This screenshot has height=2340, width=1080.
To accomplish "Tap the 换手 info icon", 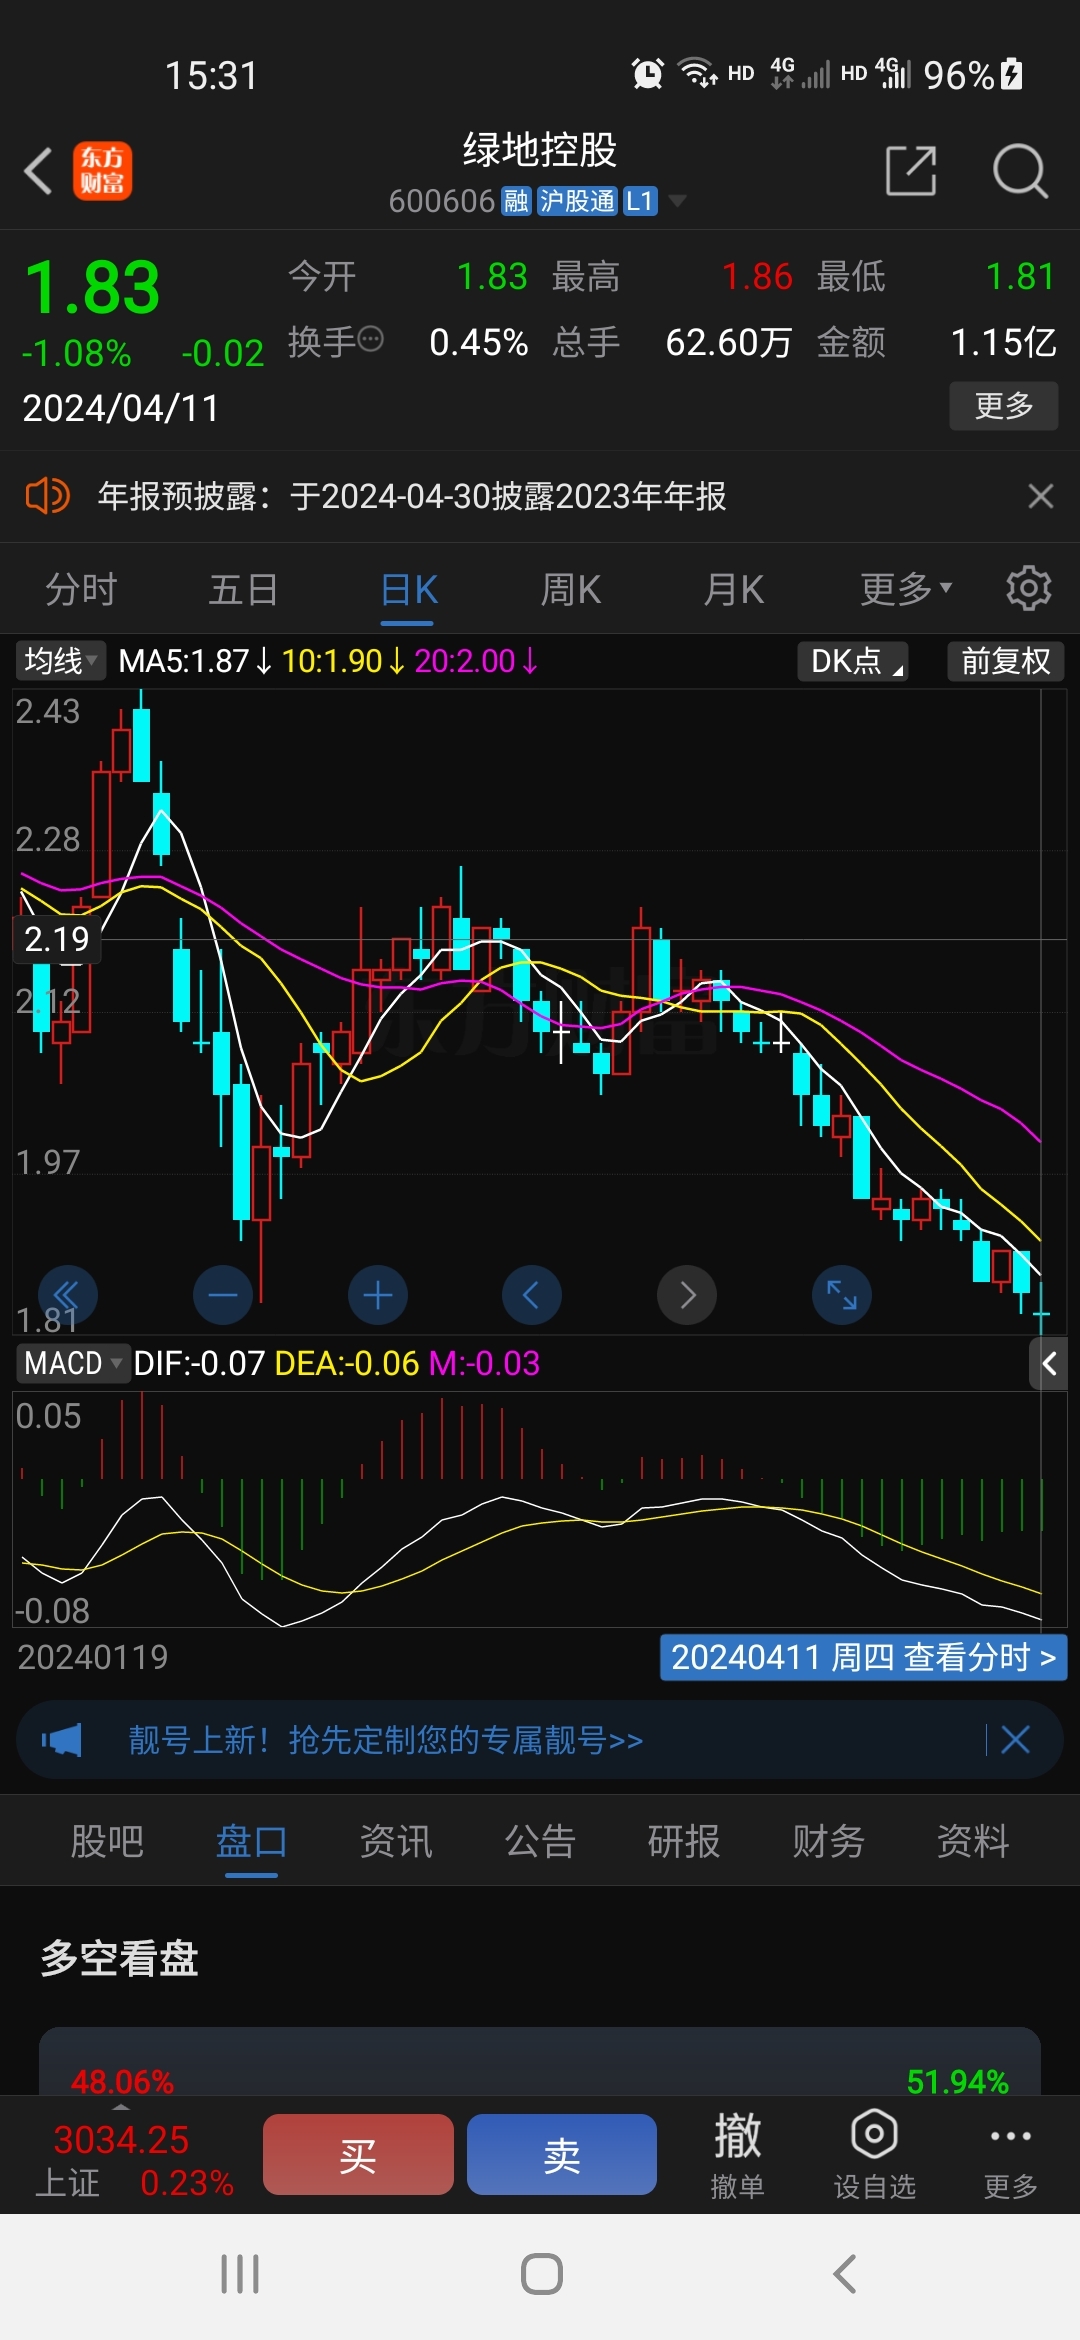I will coord(370,340).
